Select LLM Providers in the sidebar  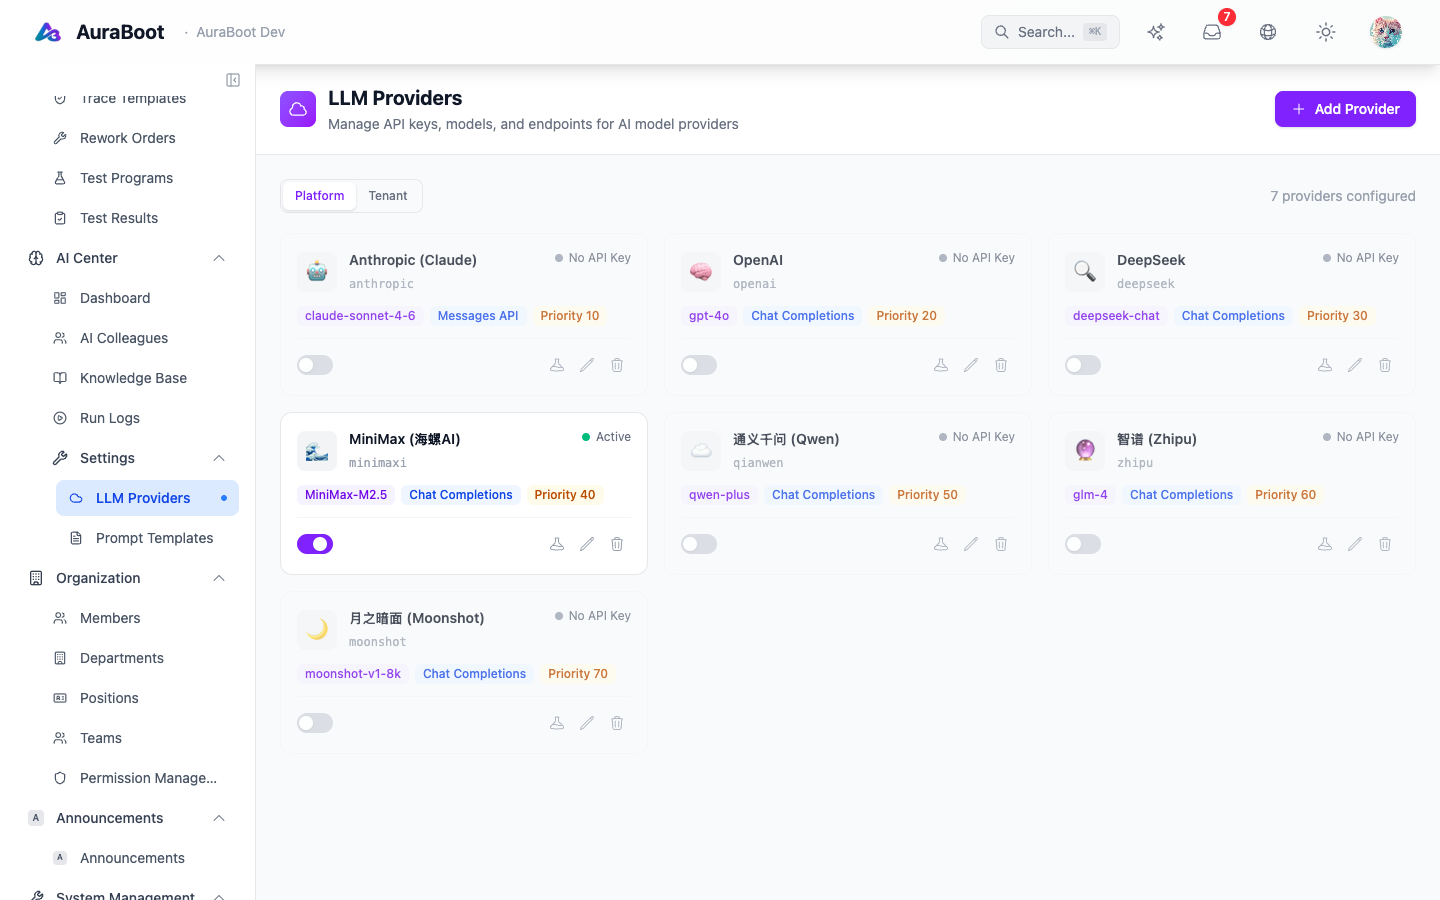click(x=147, y=498)
